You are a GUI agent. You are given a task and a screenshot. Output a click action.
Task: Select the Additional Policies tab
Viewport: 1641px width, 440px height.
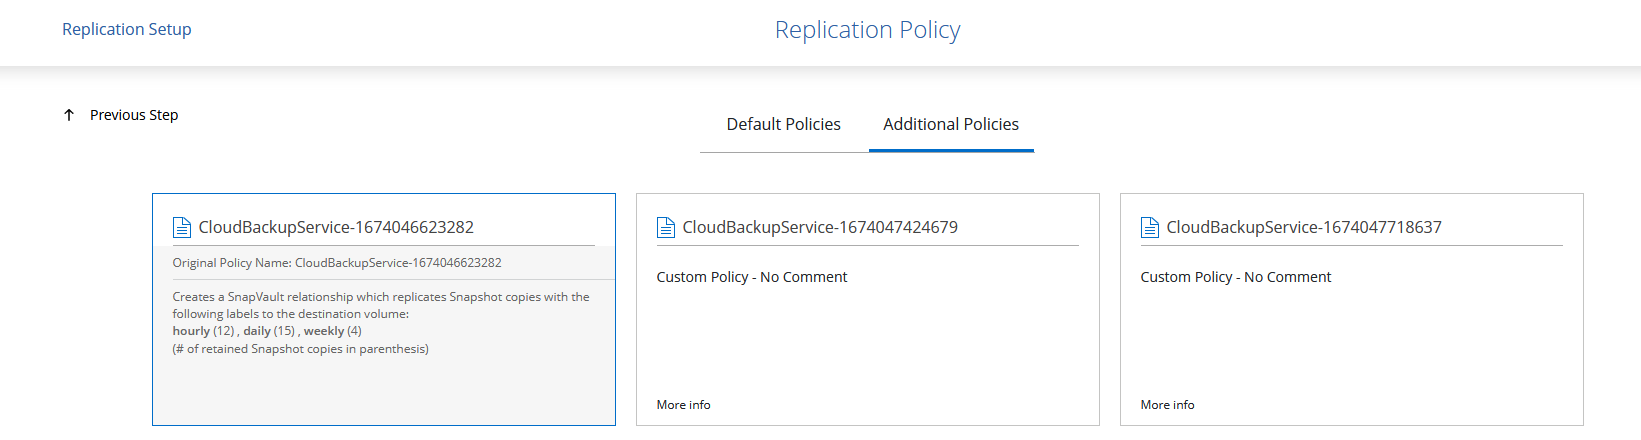coord(950,125)
